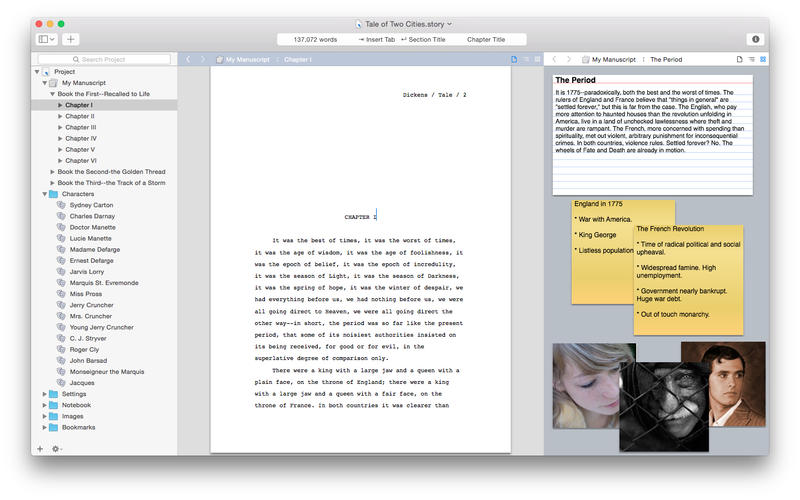800x500 pixels.
Task: Click the plus button in the top toolbar
Action: [71, 39]
